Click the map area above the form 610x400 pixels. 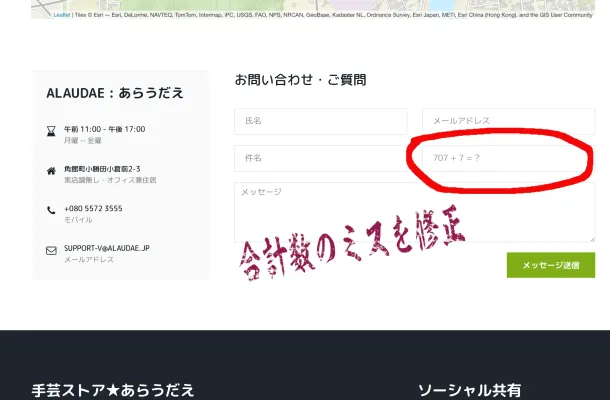click(x=300, y=5)
